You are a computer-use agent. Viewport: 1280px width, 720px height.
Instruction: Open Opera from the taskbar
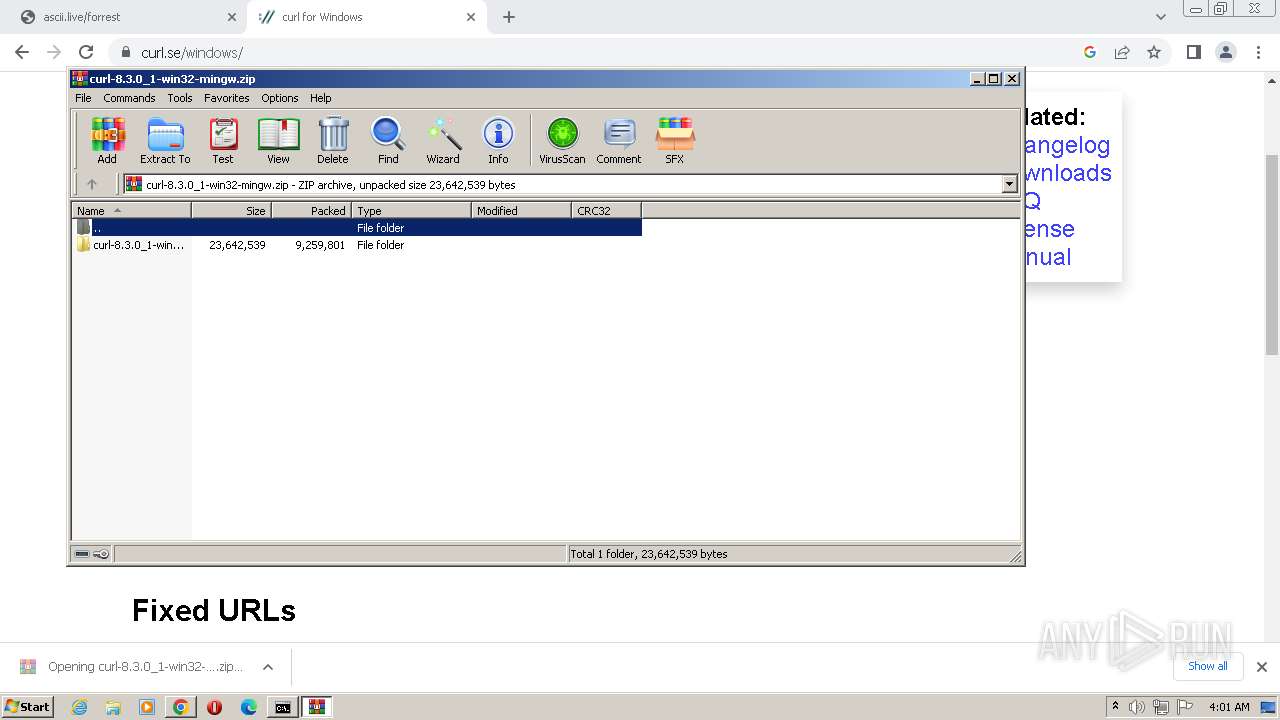(215, 707)
